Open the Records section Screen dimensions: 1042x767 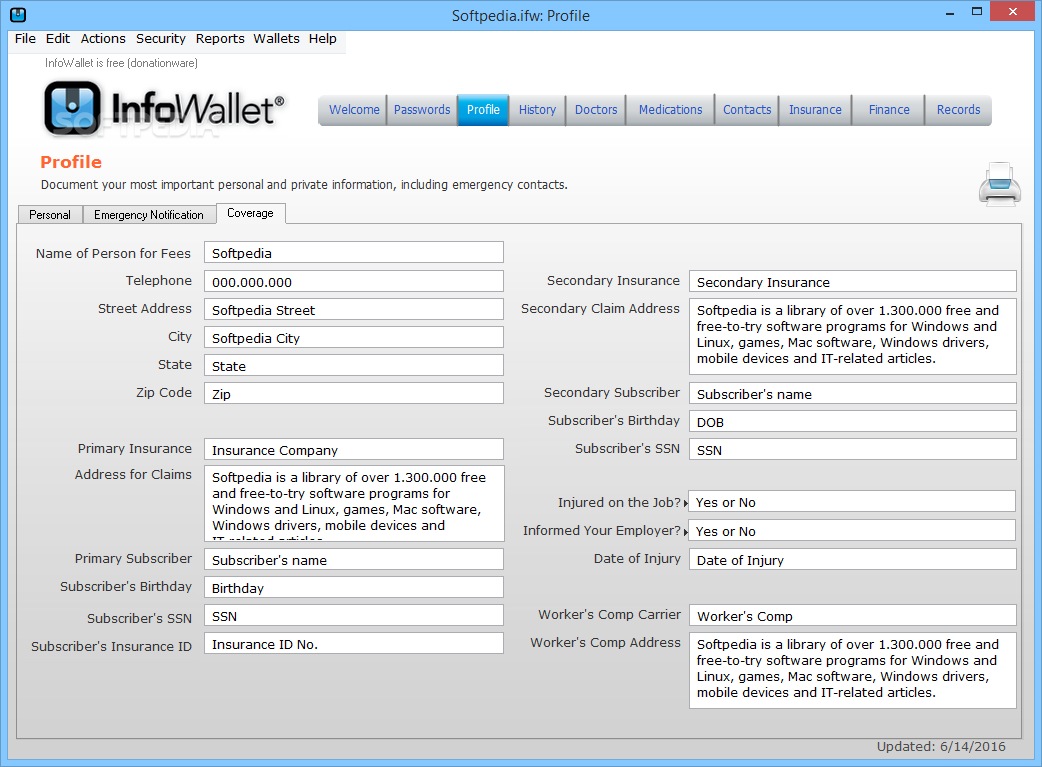coord(958,110)
